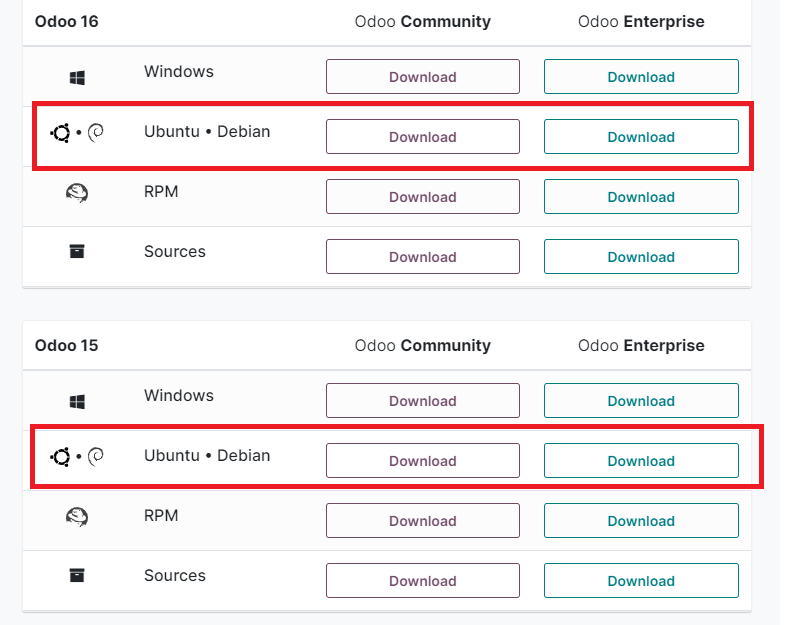Click the Windows logo icon under Odoo 16

coord(77,77)
